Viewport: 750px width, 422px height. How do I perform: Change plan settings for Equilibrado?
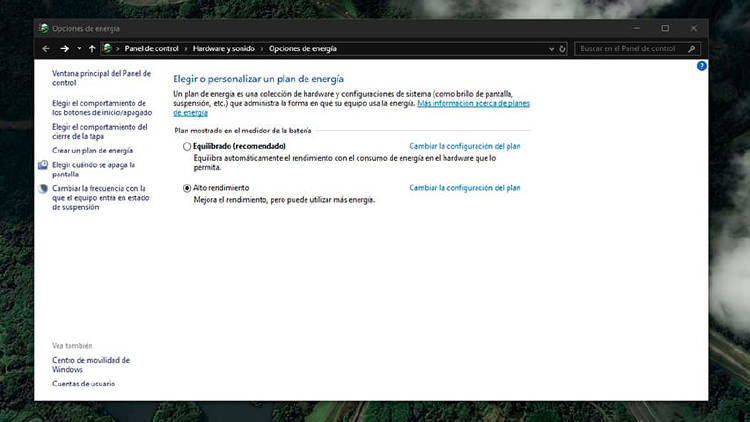click(464, 146)
